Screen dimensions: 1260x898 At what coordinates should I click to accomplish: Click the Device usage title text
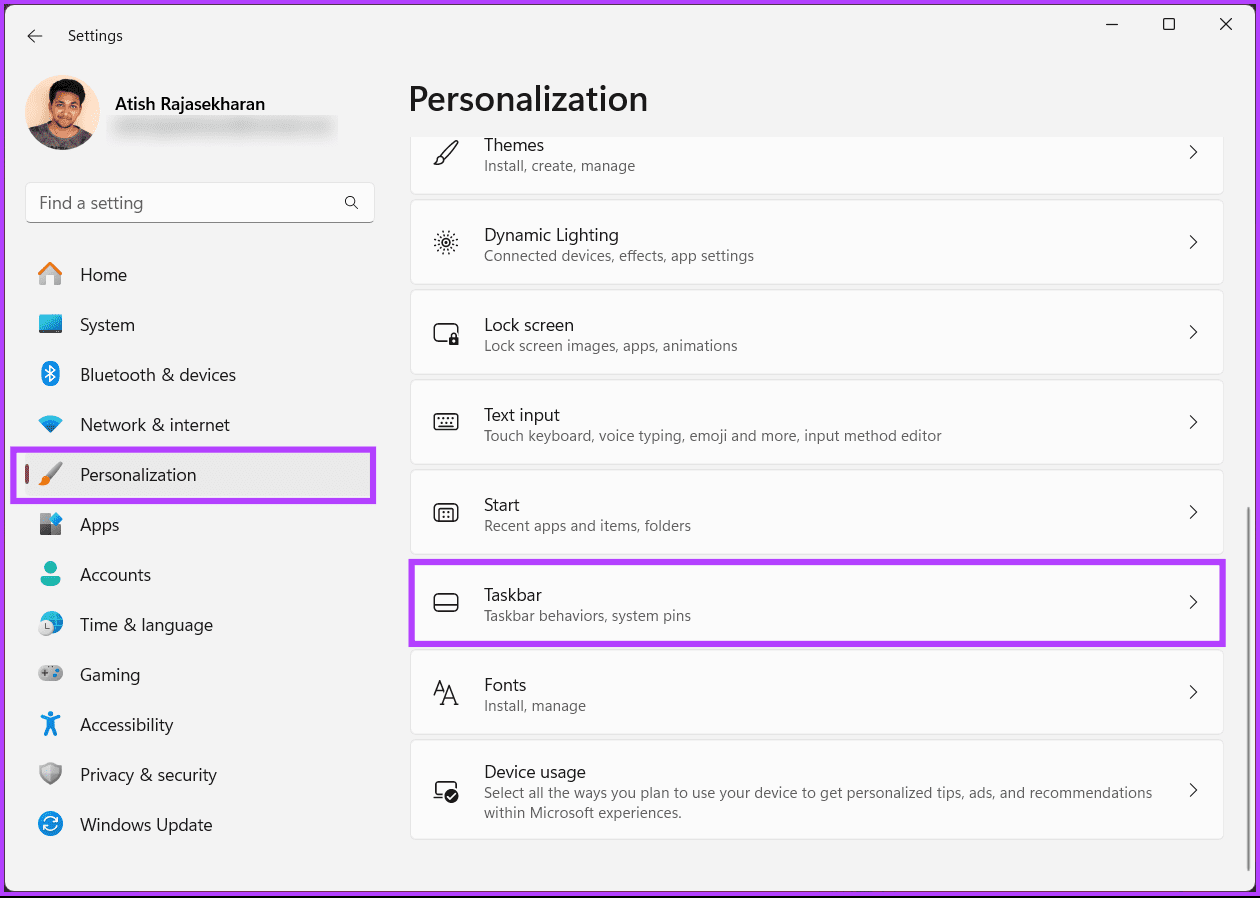pyautogui.click(x=535, y=772)
